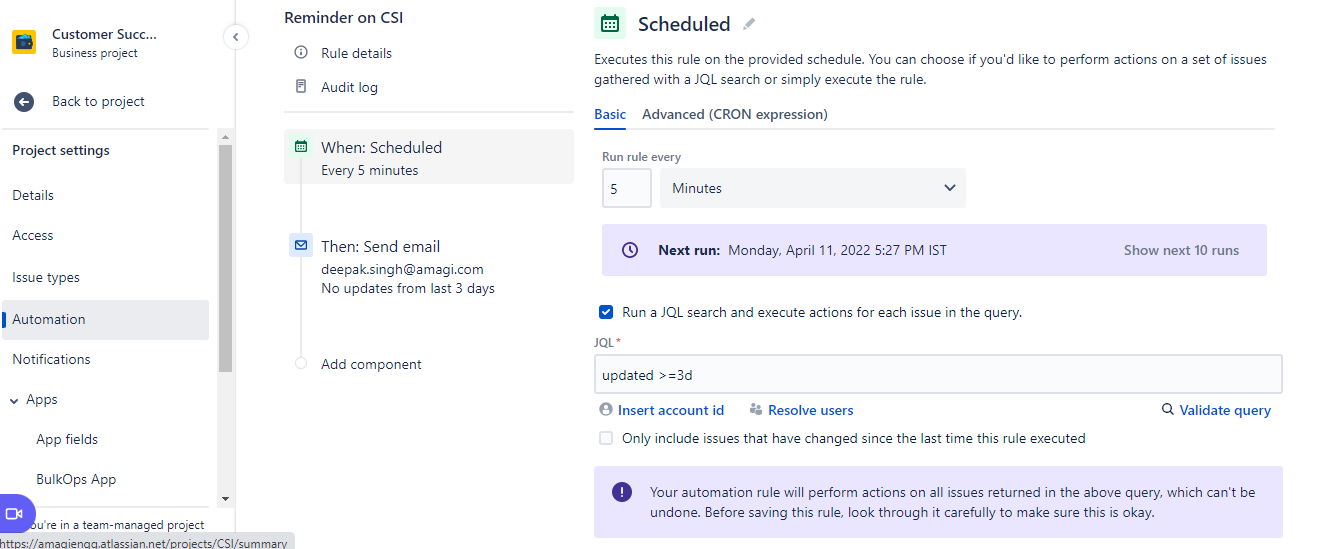The image size is (1322, 549).
Task: Click Add component in the rule chain
Action: [x=371, y=364]
